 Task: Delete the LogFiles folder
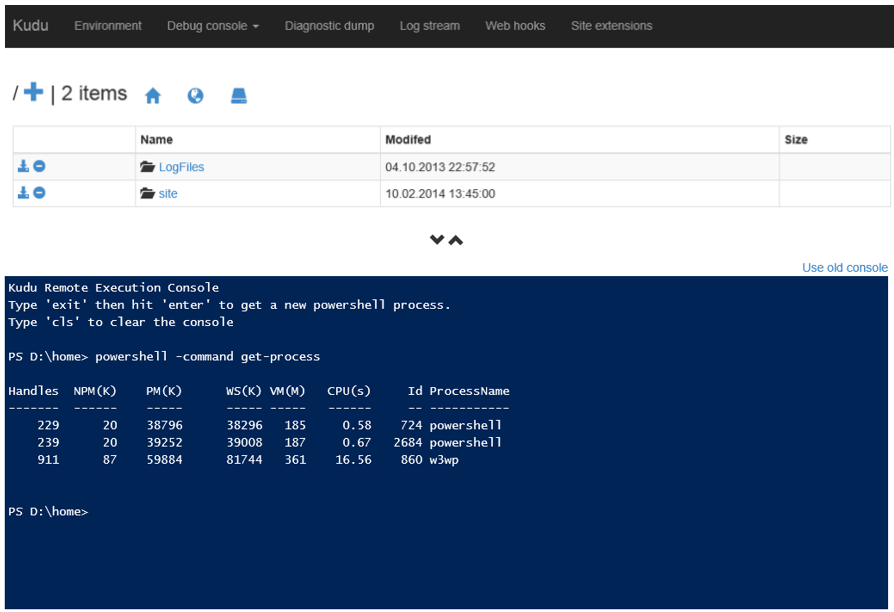(39, 166)
